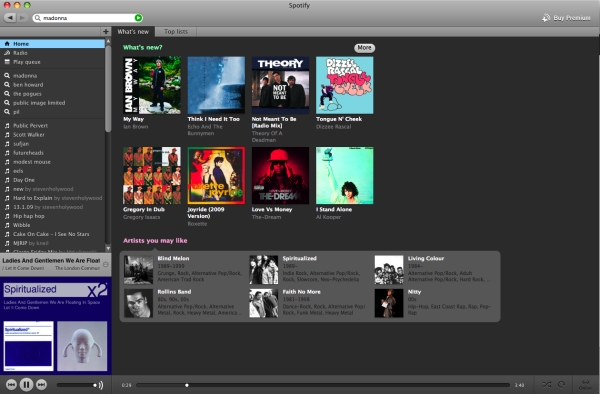Pause the current track
This screenshot has width=600, height=394.
click(x=26, y=384)
